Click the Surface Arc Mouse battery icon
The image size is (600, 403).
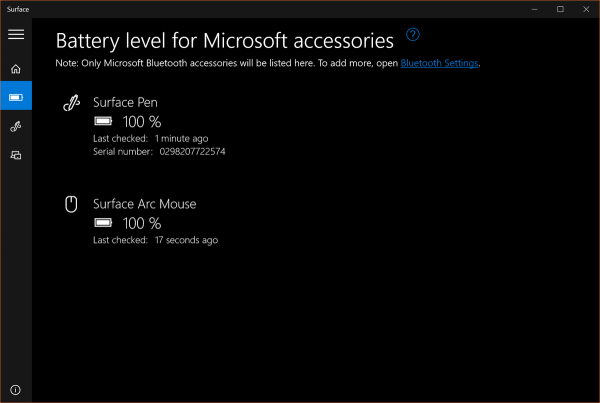[x=103, y=223]
